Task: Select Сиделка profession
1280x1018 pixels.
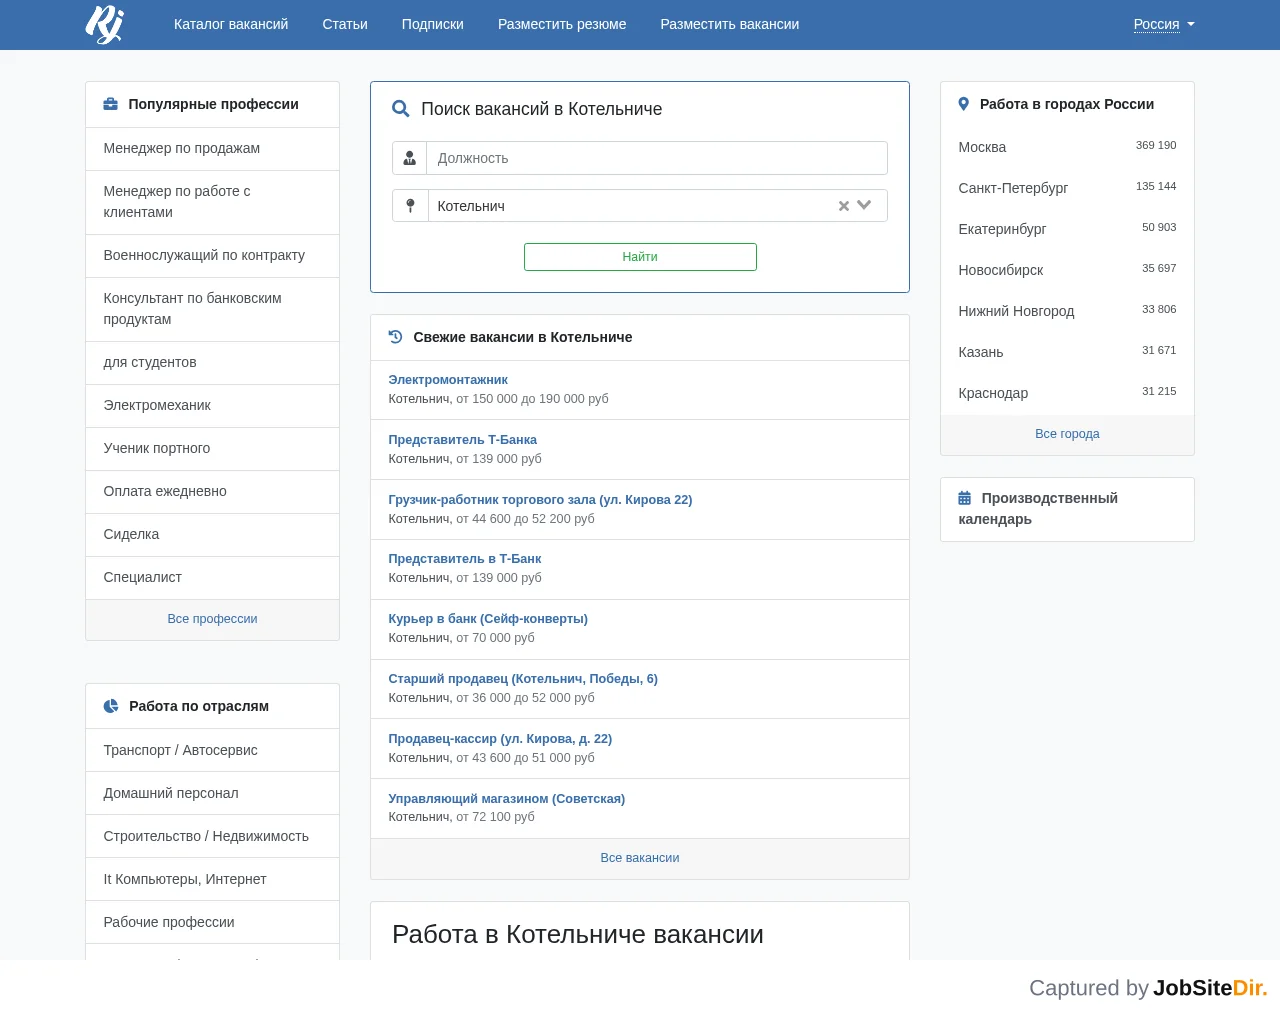Action: (212, 534)
